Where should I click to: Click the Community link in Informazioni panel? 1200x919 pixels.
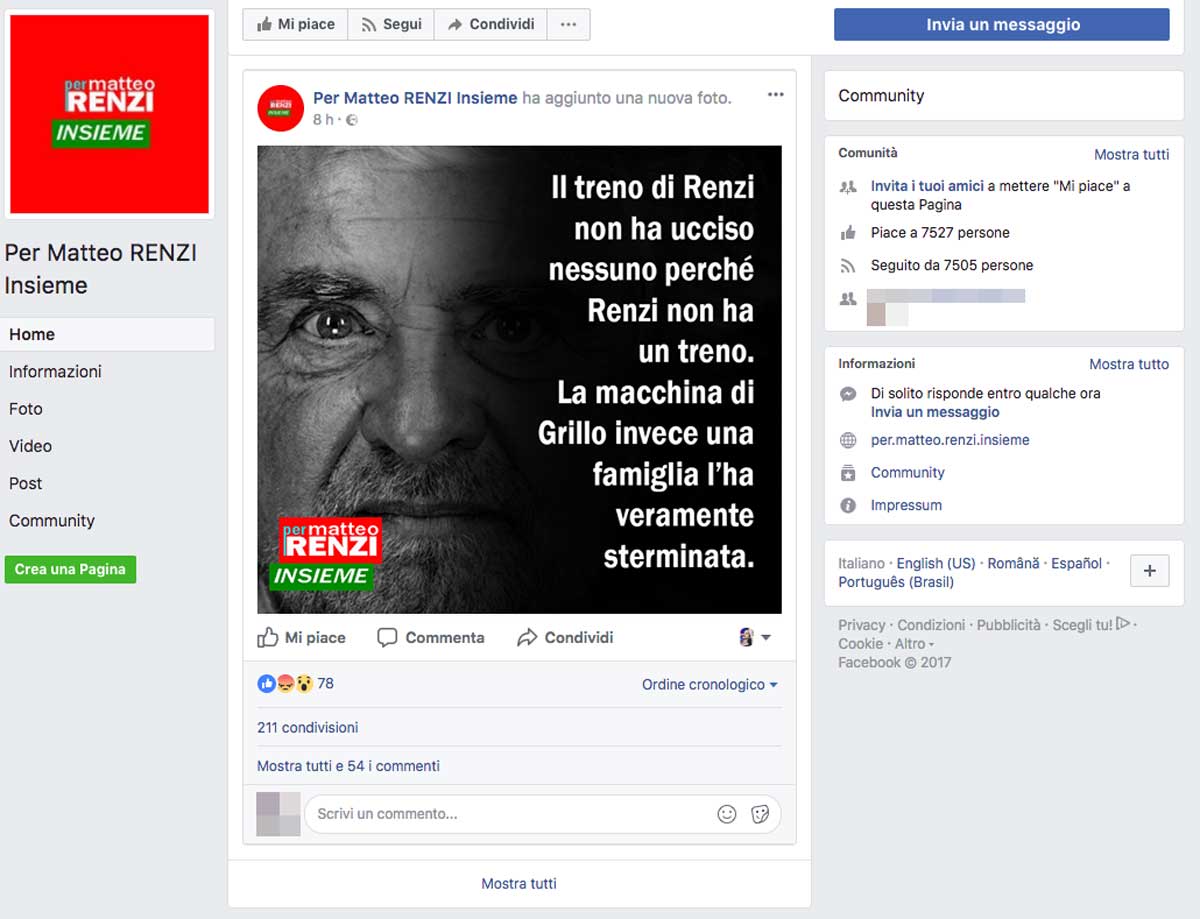coord(907,472)
